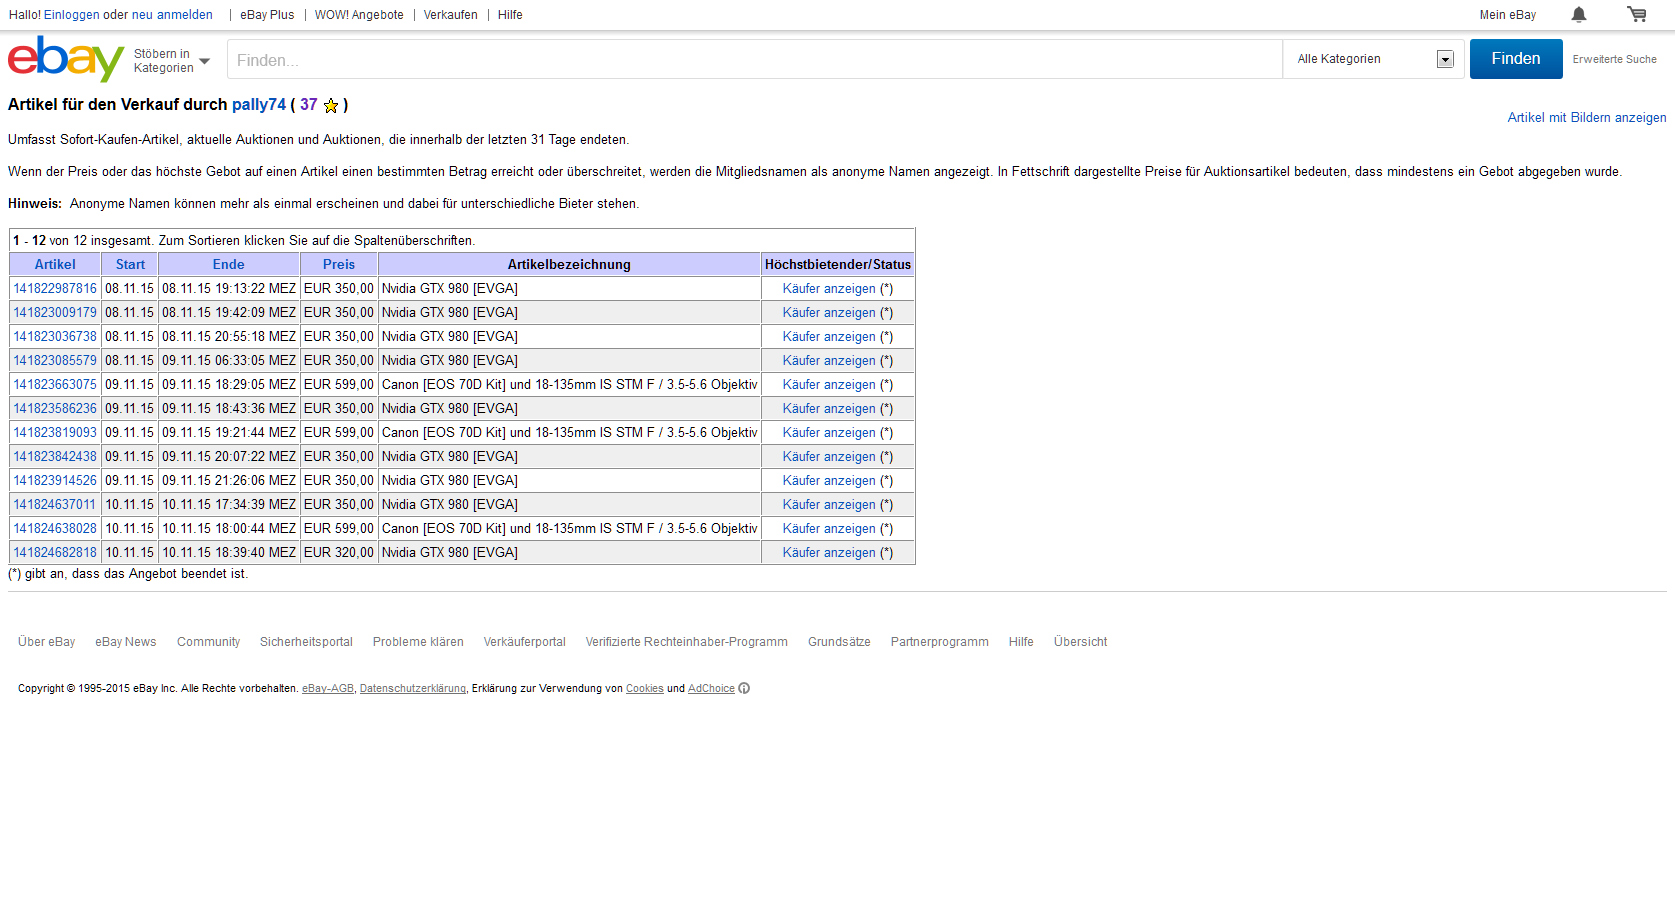
Task: Open Hilfe in top bar
Action: click(x=510, y=15)
